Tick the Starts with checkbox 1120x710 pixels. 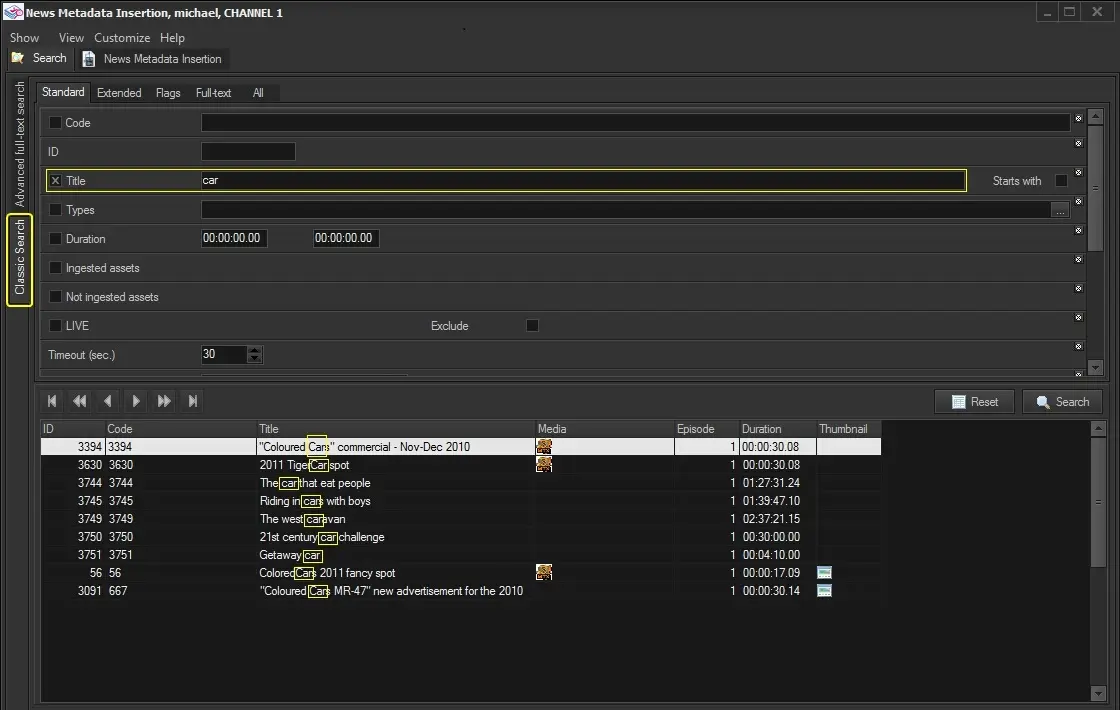coord(1061,181)
